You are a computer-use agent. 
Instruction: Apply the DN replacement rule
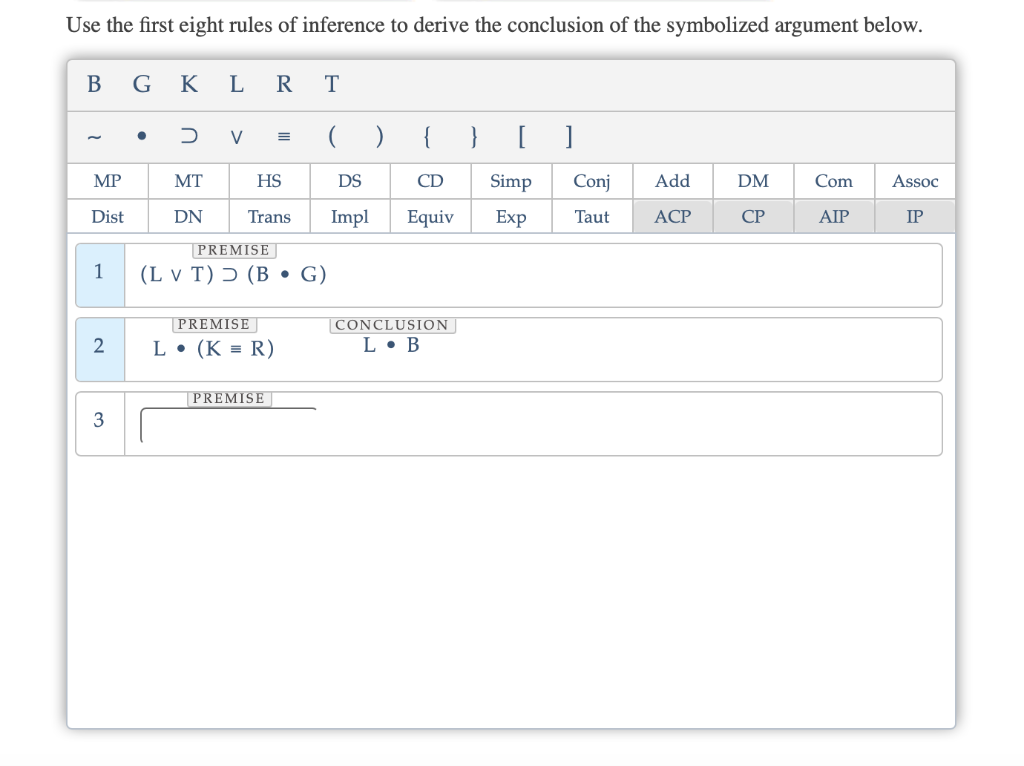[x=188, y=216]
